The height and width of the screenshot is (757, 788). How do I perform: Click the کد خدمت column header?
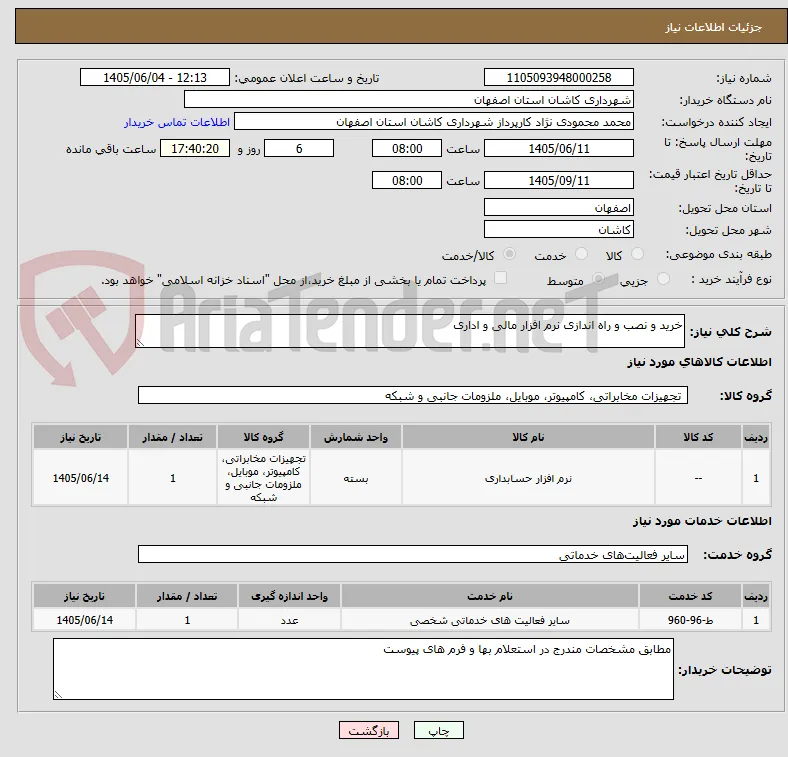(x=690, y=596)
